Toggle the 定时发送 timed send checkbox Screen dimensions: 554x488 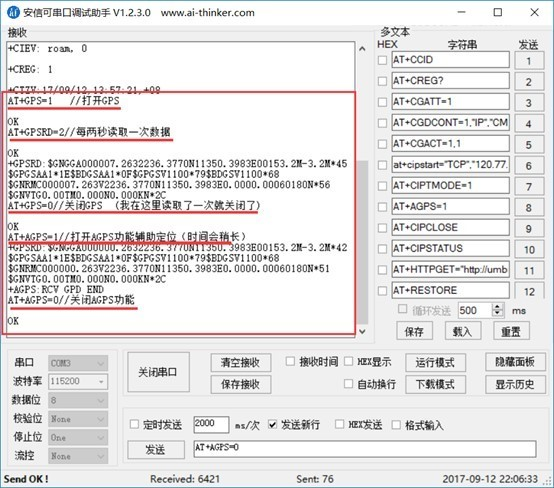coord(134,424)
